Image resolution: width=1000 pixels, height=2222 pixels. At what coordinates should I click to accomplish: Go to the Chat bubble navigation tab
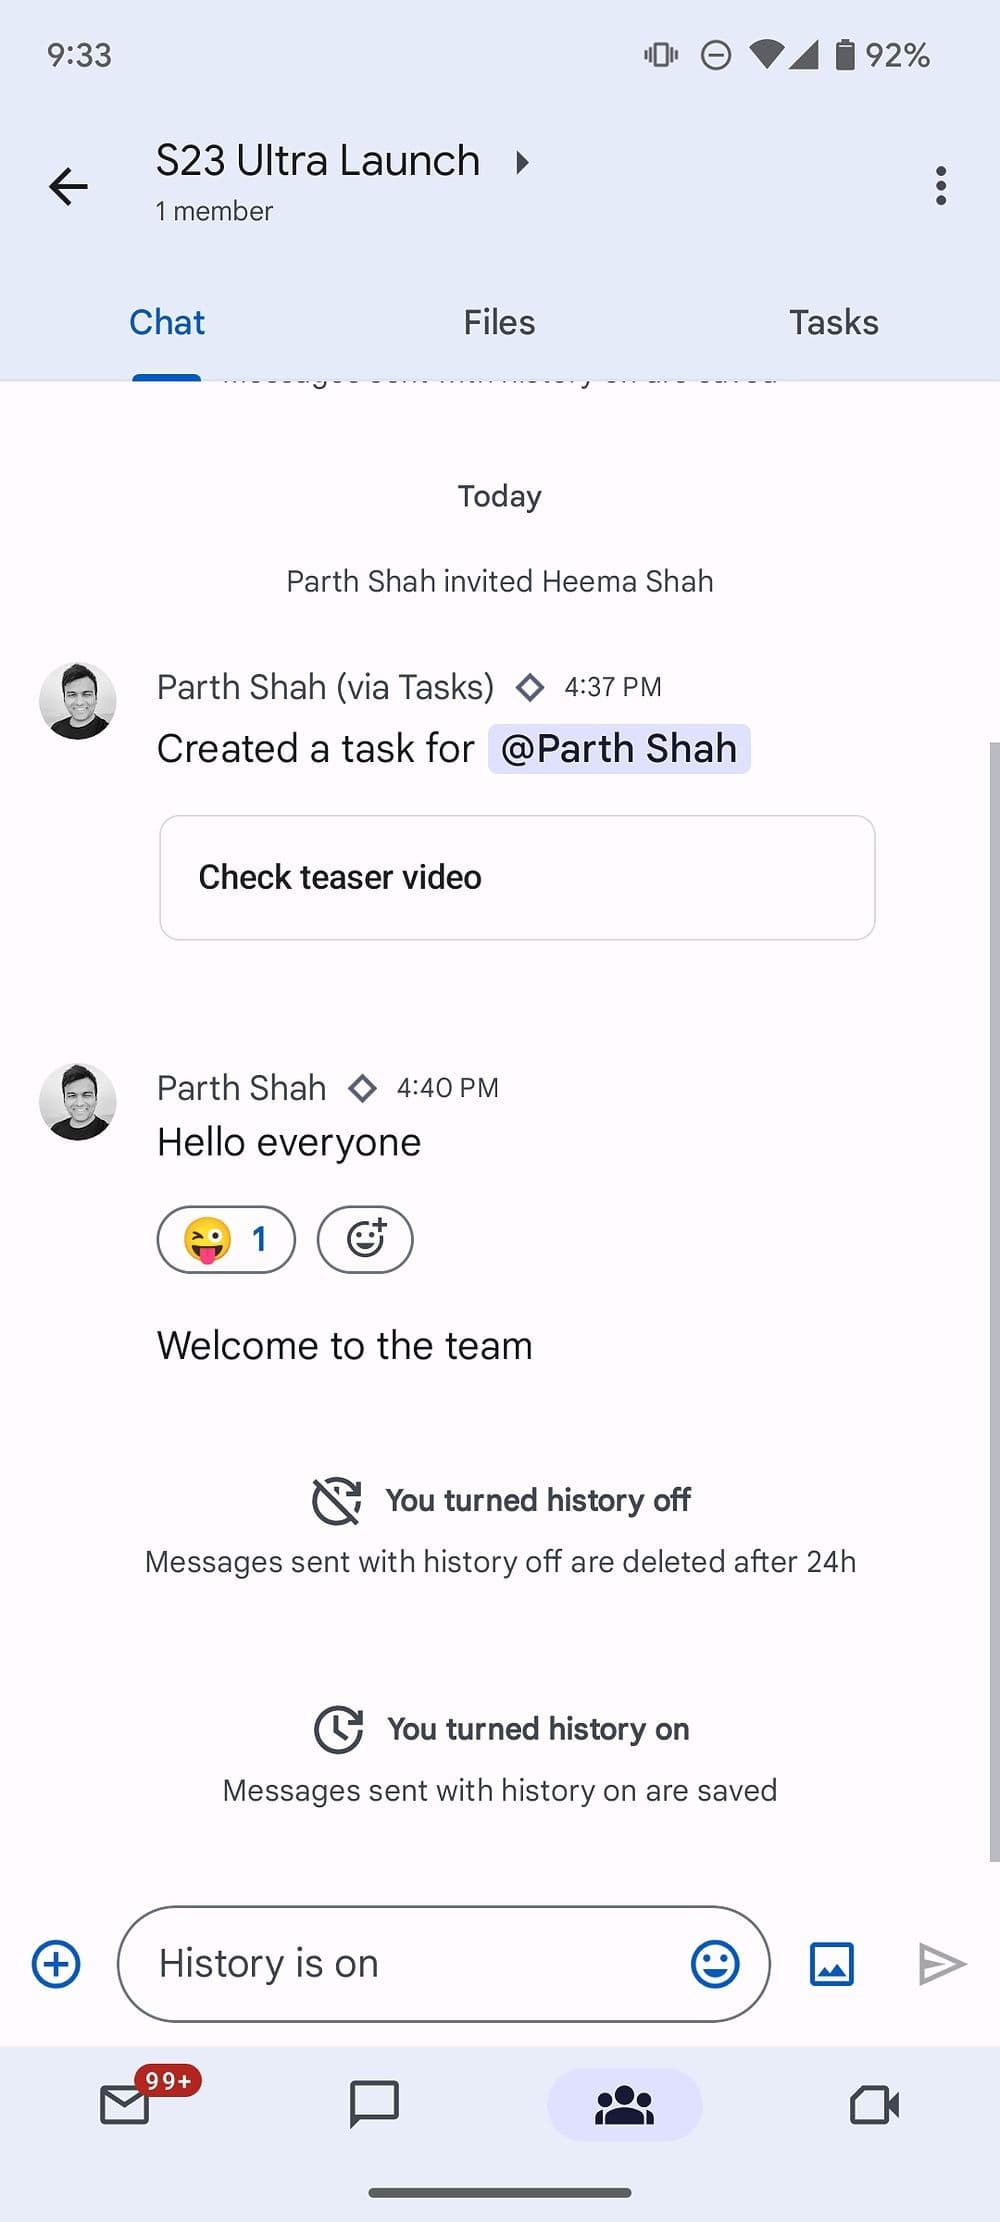point(374,2104)
